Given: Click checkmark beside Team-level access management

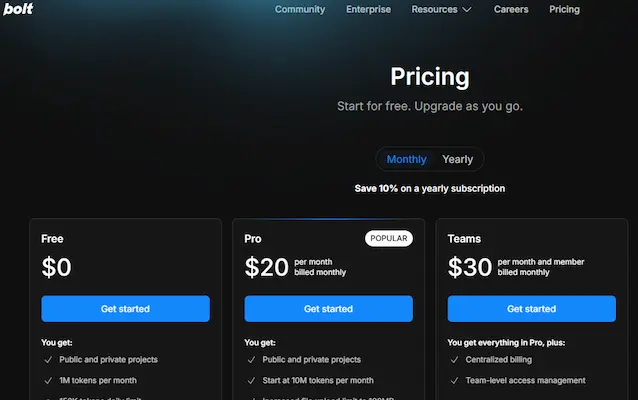Looking at the screenshot, I should coord(454,380).
